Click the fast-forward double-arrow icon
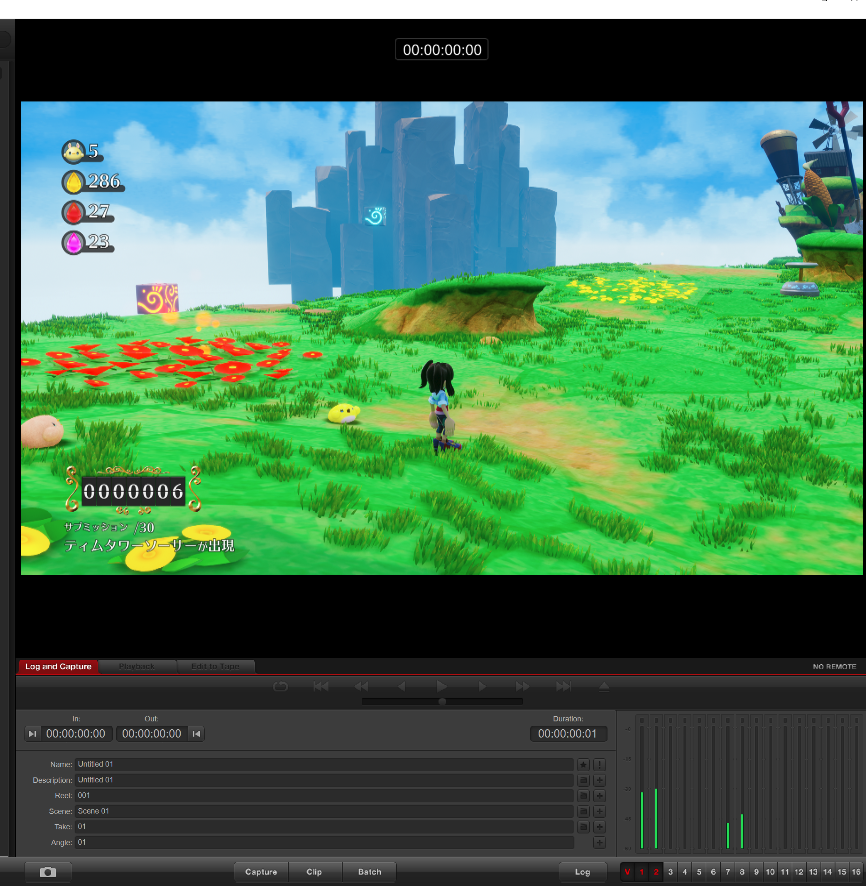This screenshot has height=886, width=866. [x=523, y=687]
